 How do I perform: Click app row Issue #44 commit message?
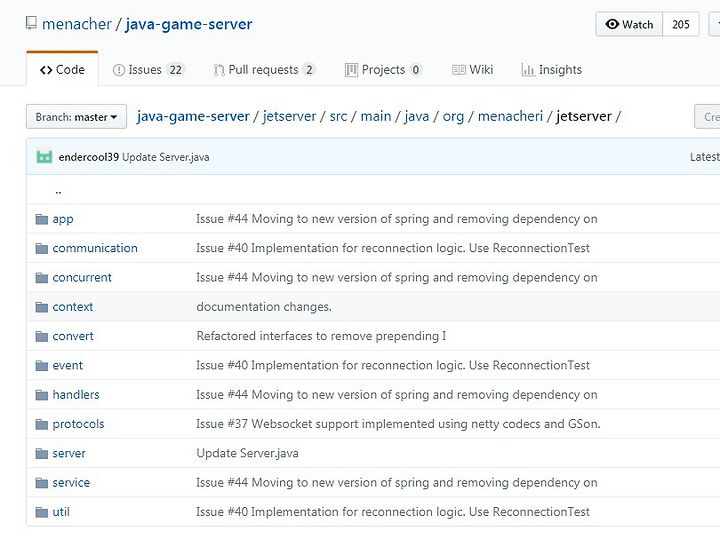coord(397,219)
